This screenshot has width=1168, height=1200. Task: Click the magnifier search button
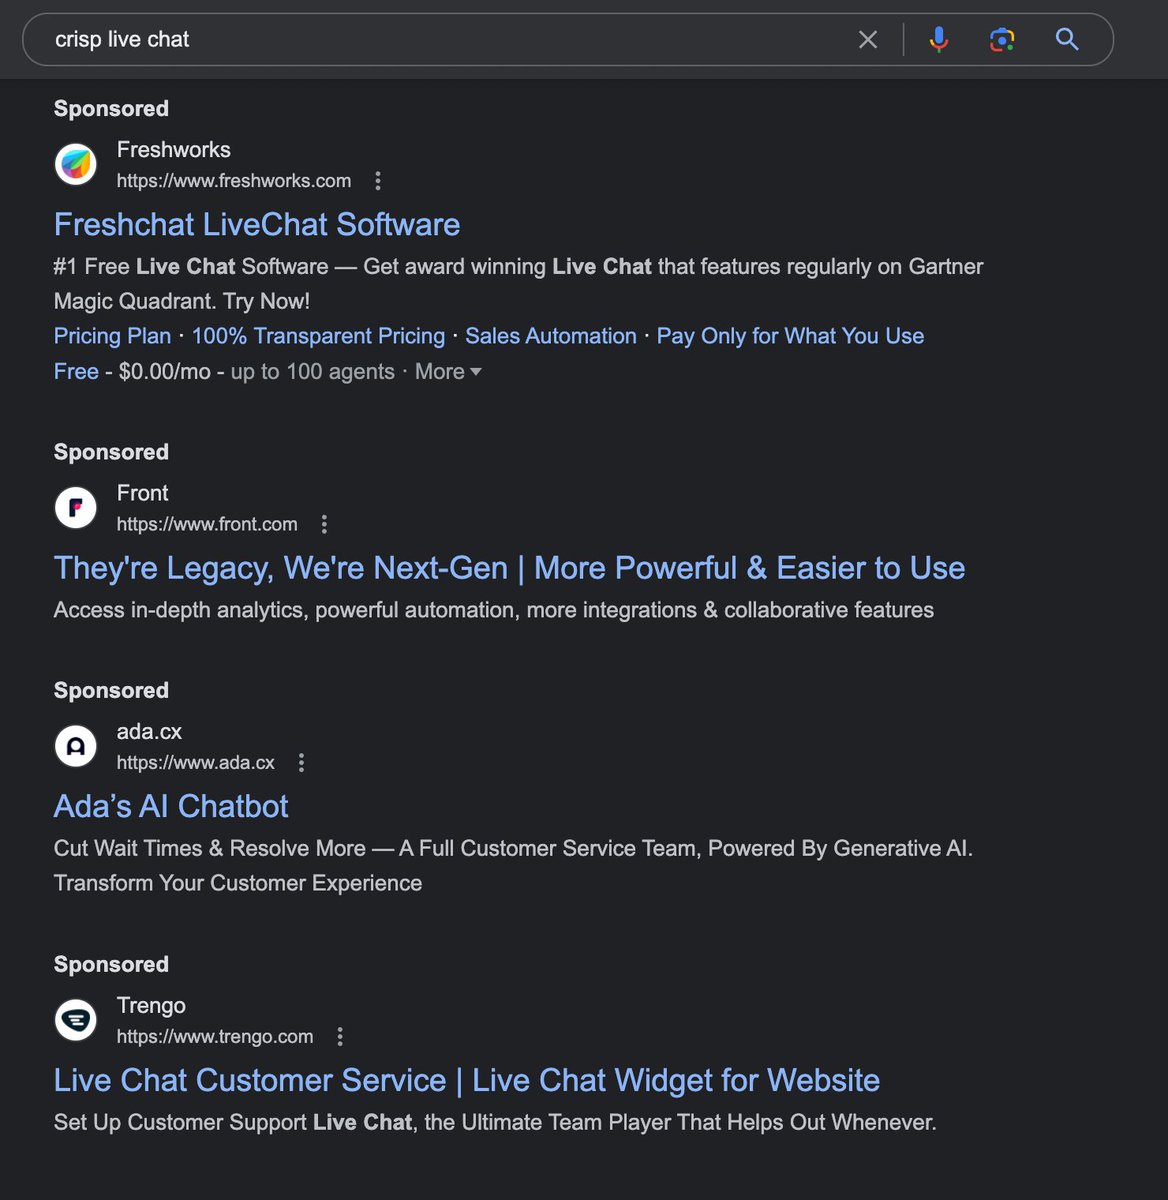pos(1067,39)
